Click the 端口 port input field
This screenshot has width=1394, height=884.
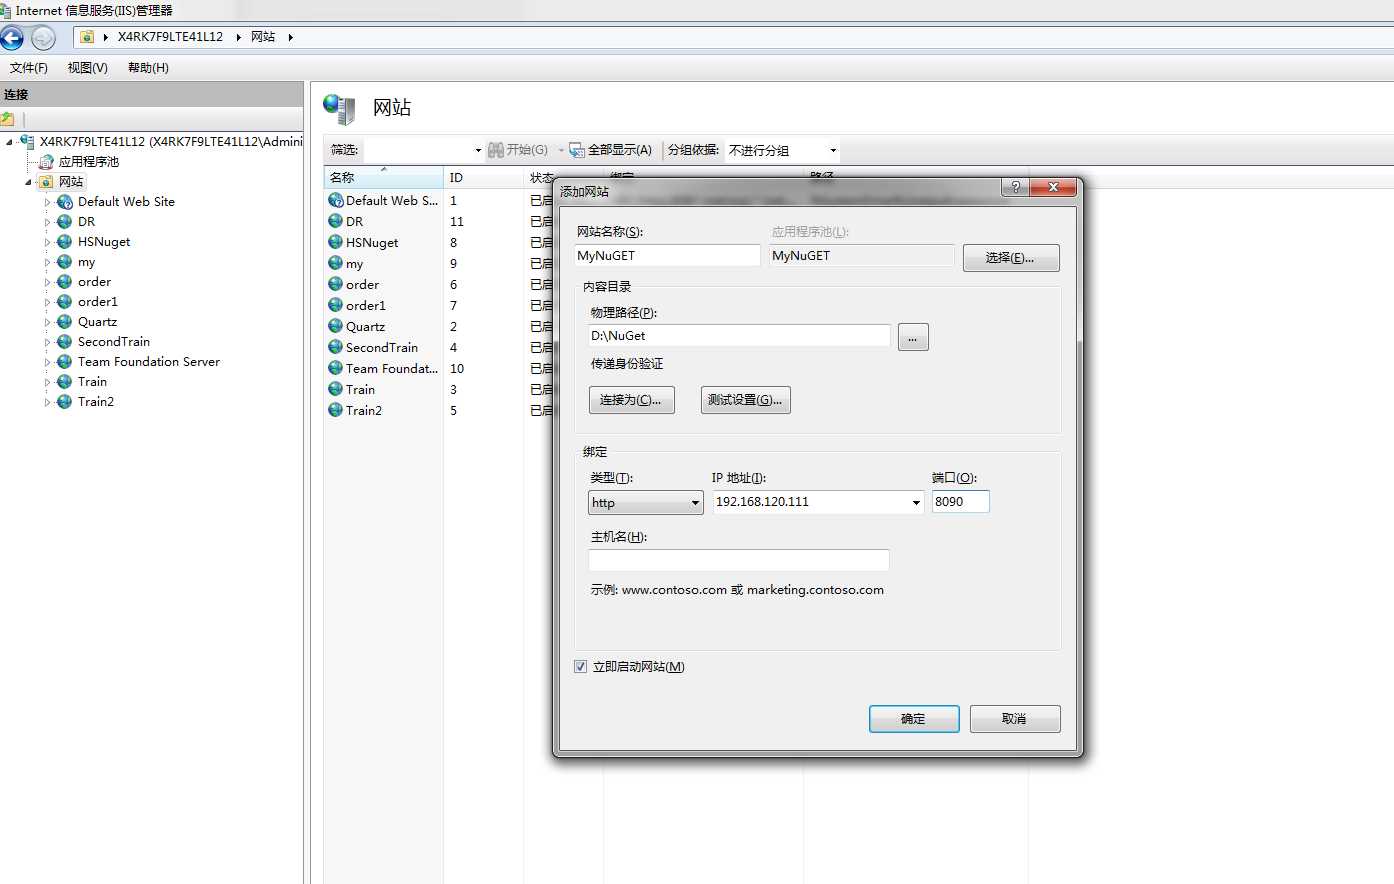click(x=960, y=502)
